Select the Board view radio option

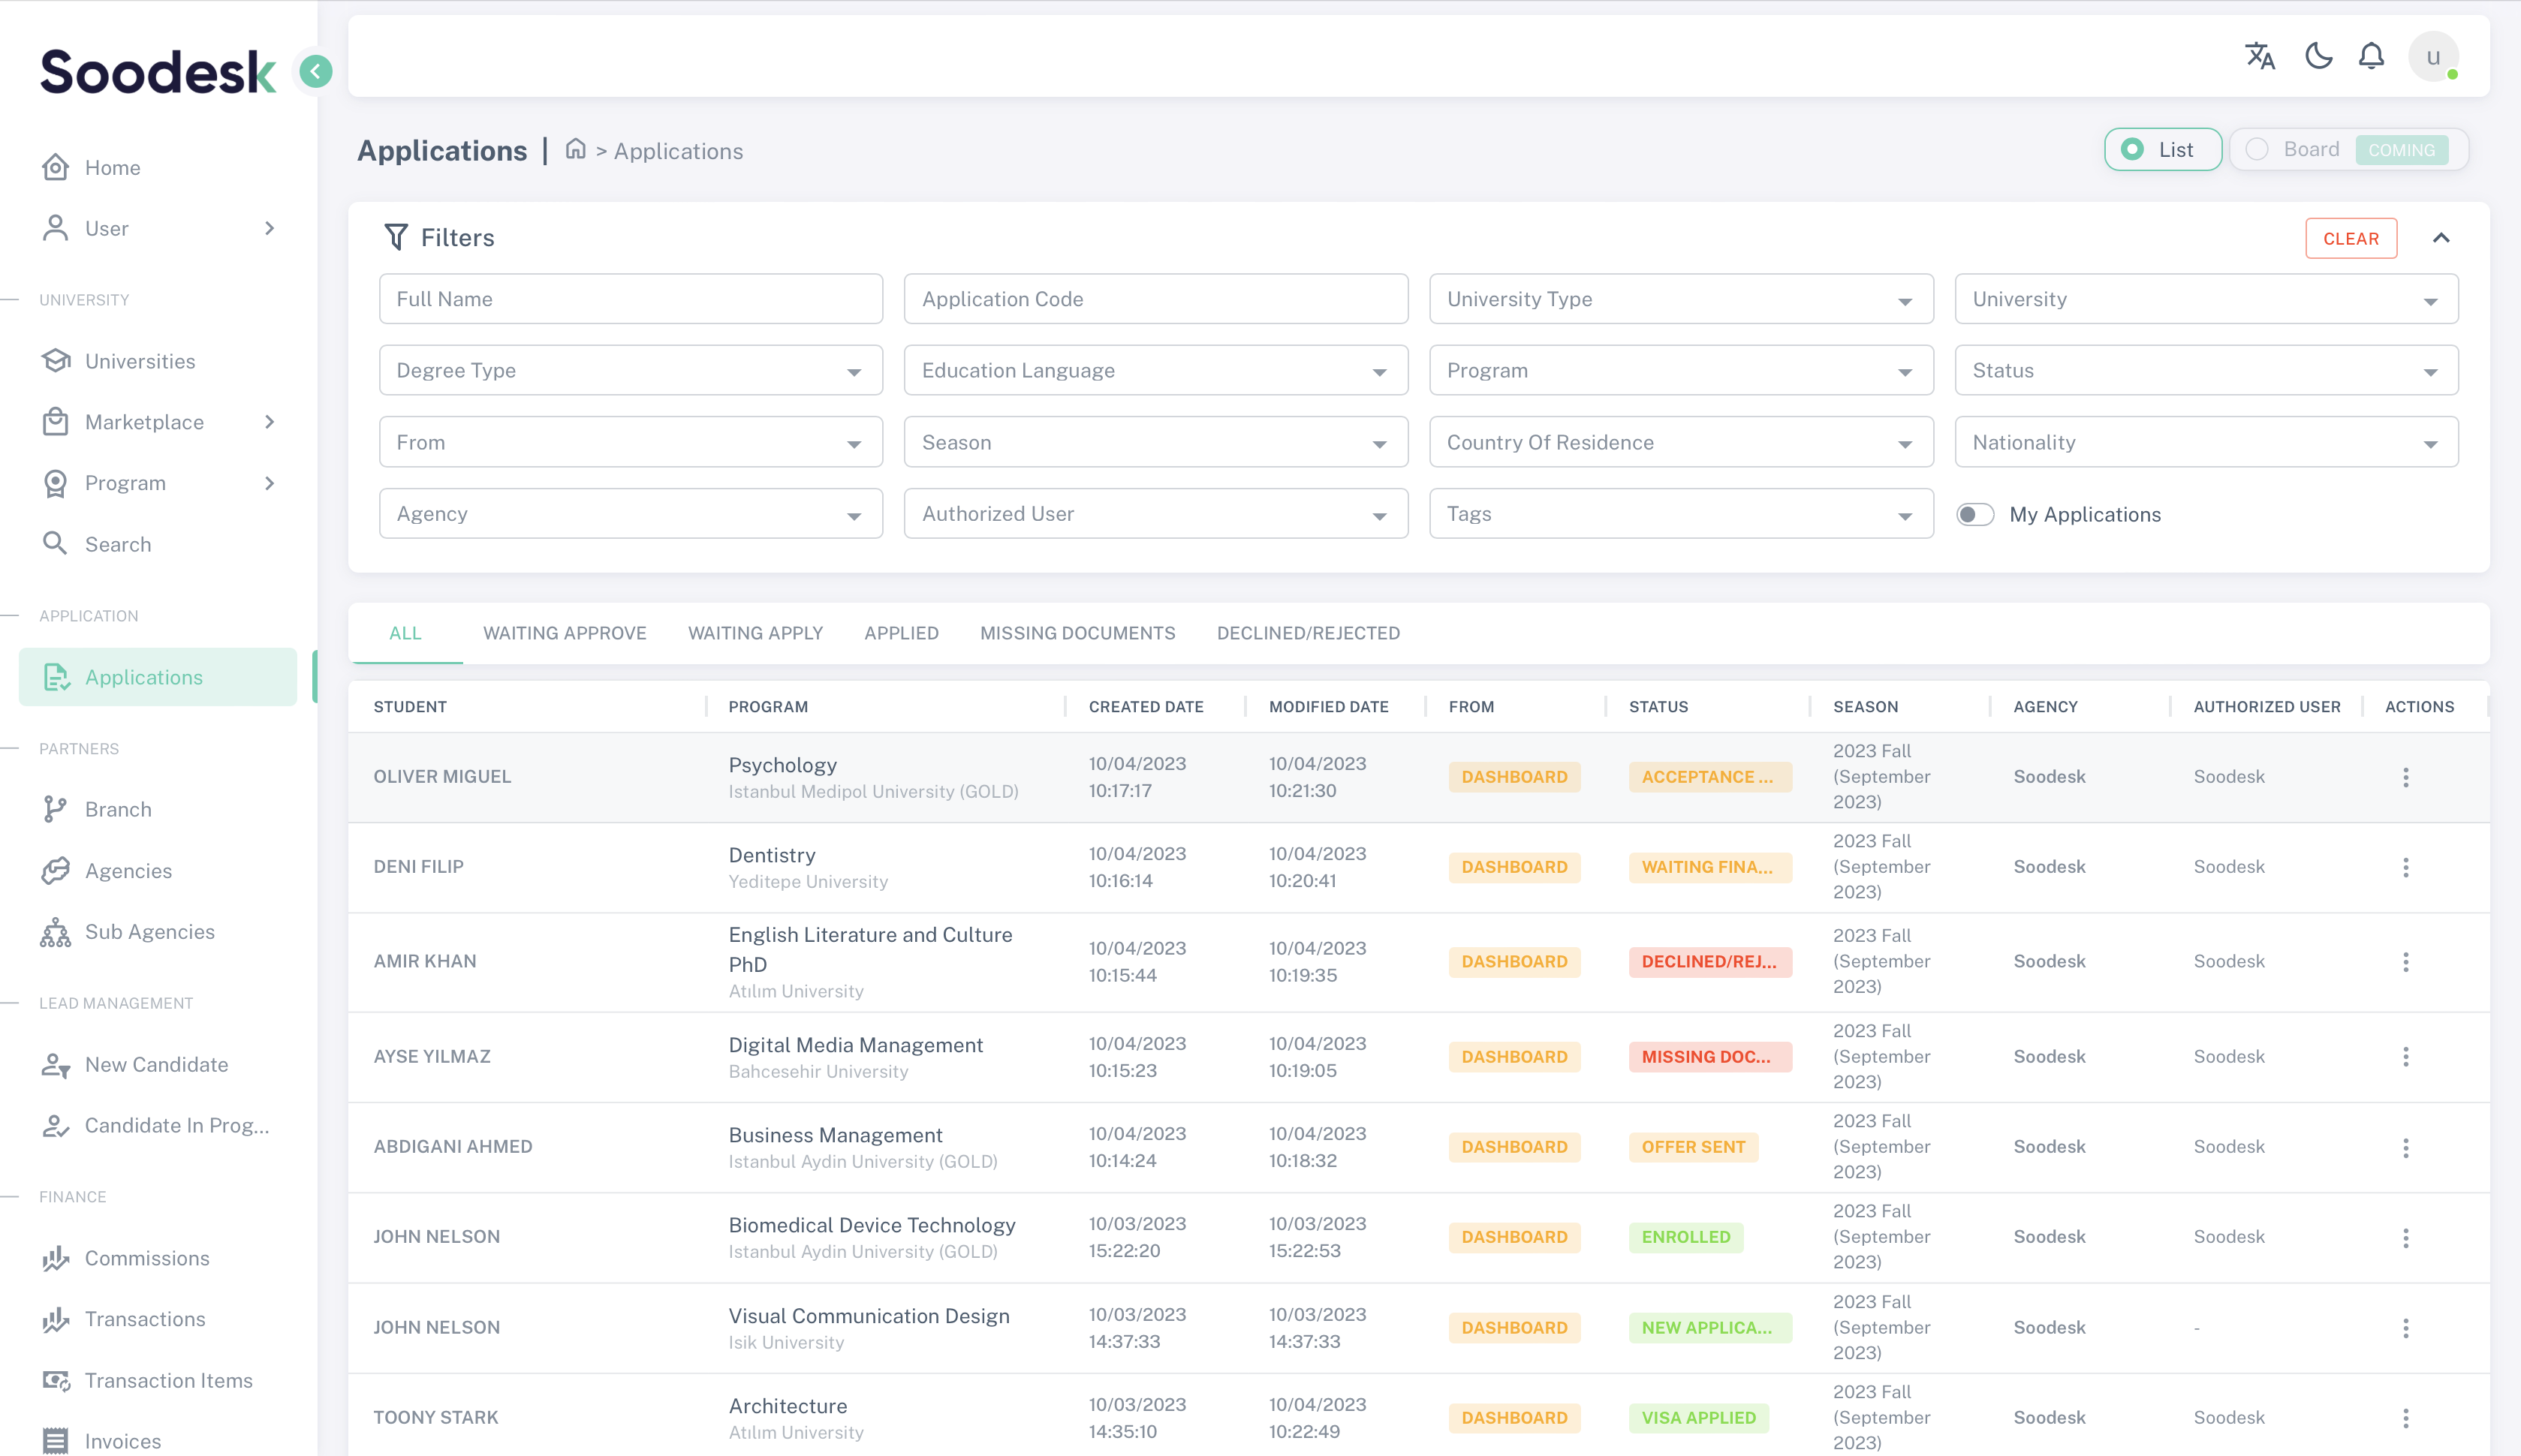(2256, 149)
